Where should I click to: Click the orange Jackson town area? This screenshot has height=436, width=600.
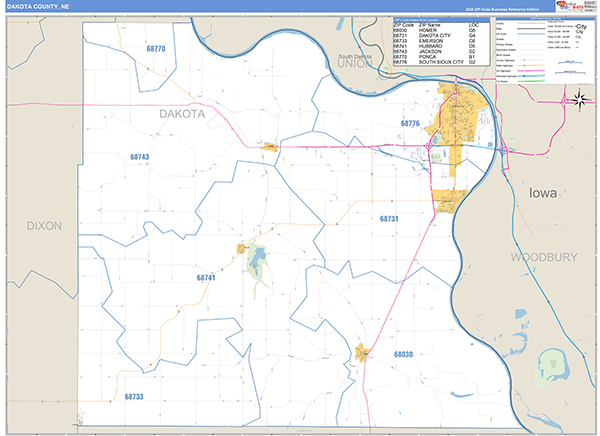pos(270,147)
